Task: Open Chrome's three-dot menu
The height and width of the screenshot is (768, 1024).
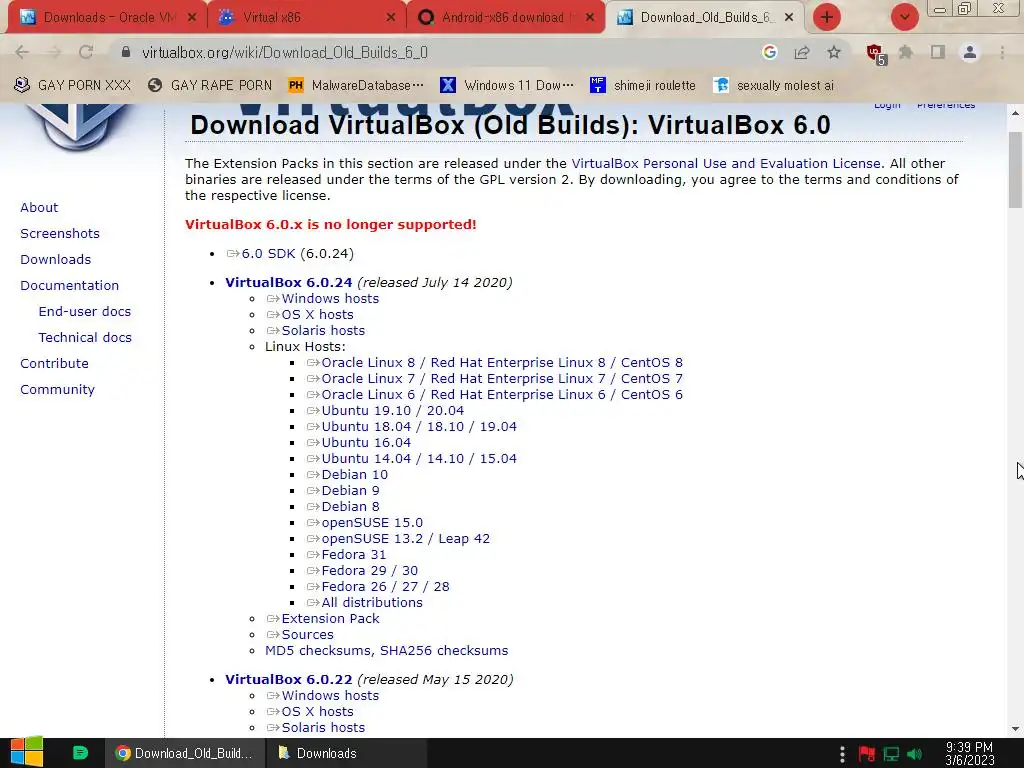Action: [x=1002, y=52]
